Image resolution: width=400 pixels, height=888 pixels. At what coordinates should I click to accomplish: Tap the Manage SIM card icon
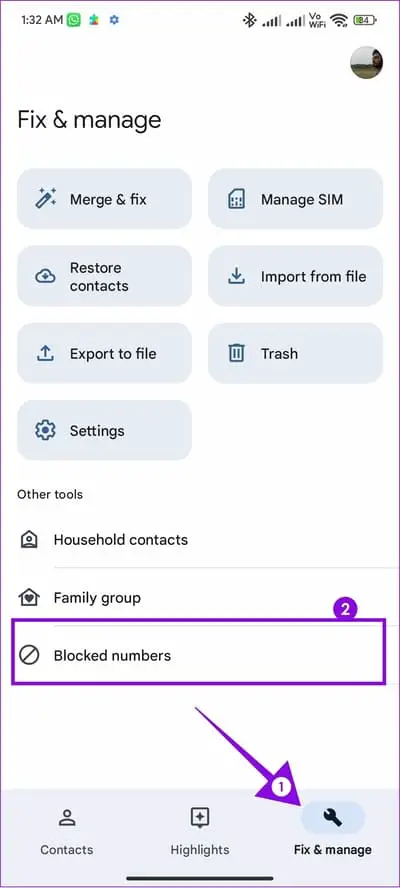coord(236,199)
